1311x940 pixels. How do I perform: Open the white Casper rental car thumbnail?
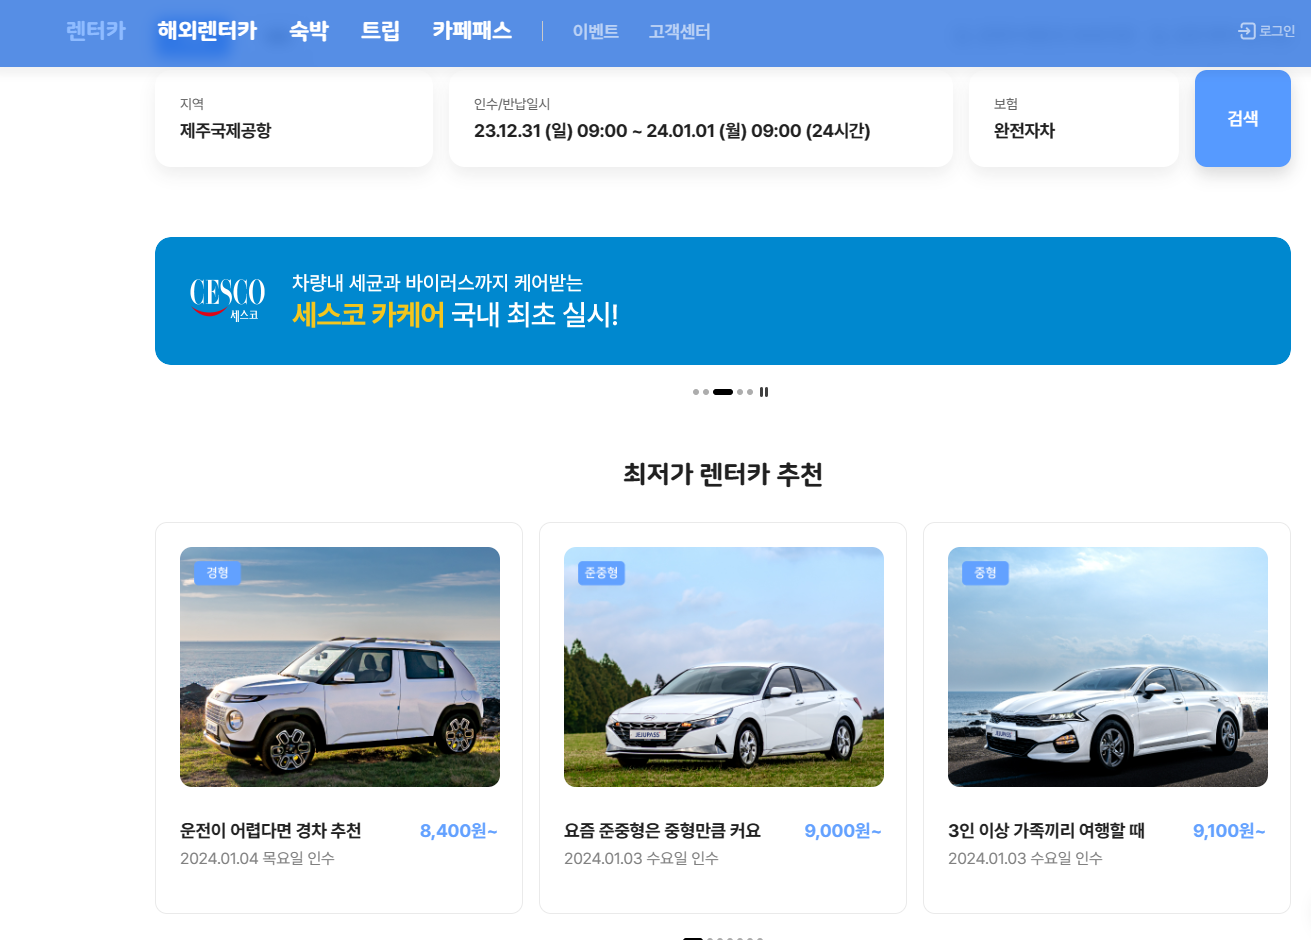click(338, 666)
